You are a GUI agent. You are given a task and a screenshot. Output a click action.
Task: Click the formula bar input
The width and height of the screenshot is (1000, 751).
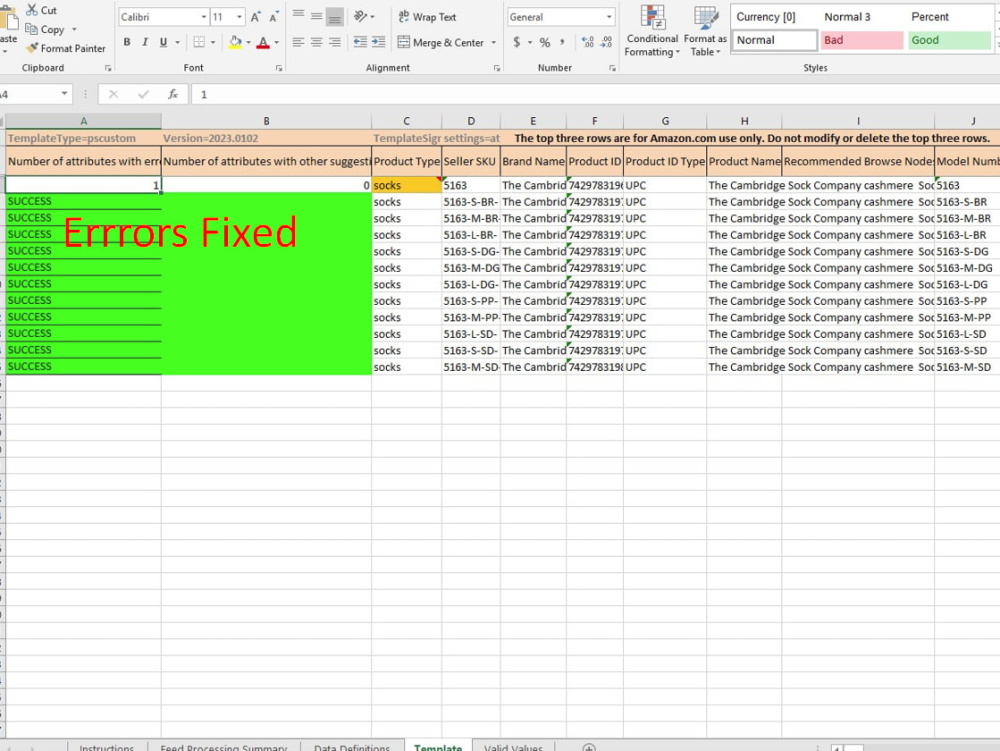[595, 94]
